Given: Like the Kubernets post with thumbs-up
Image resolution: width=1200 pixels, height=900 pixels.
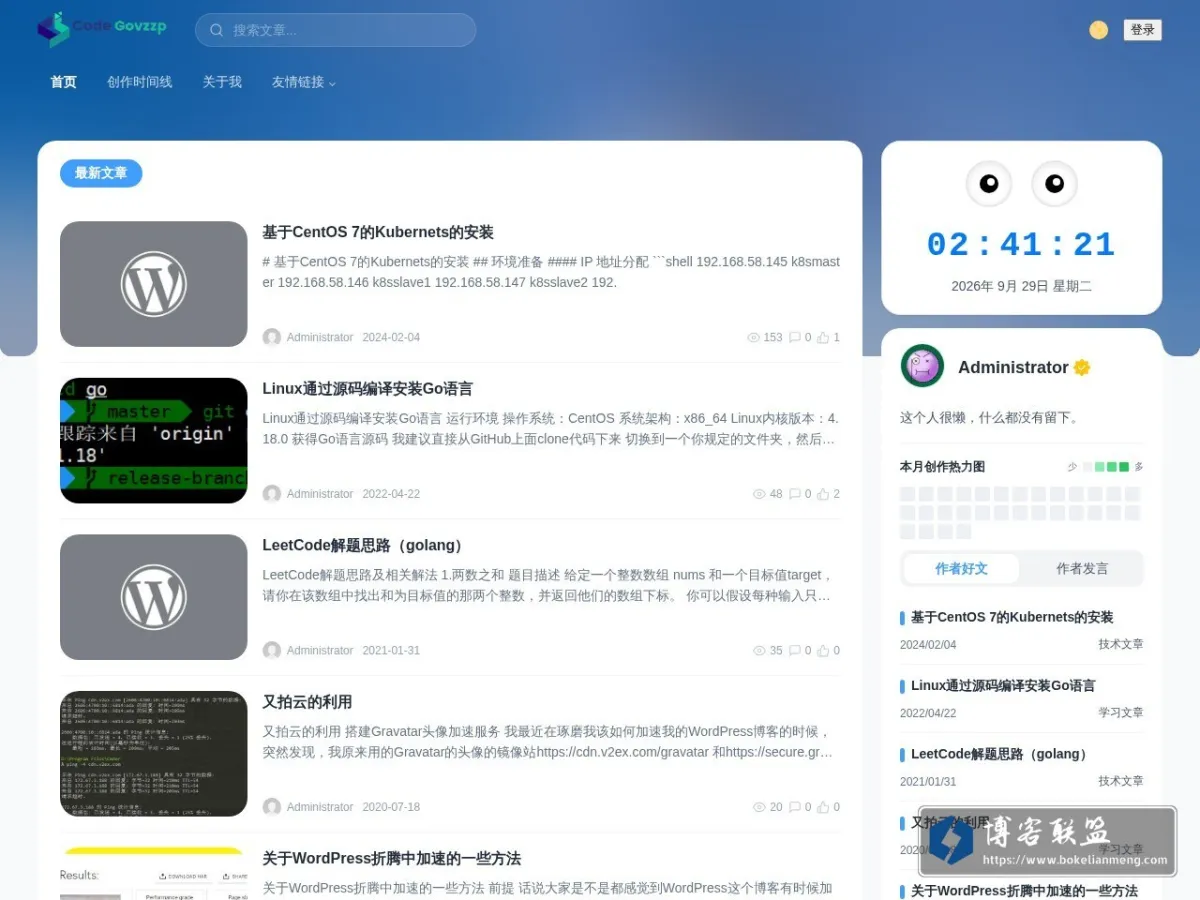Looking at the screenshot, I should [x=823, y=337].
